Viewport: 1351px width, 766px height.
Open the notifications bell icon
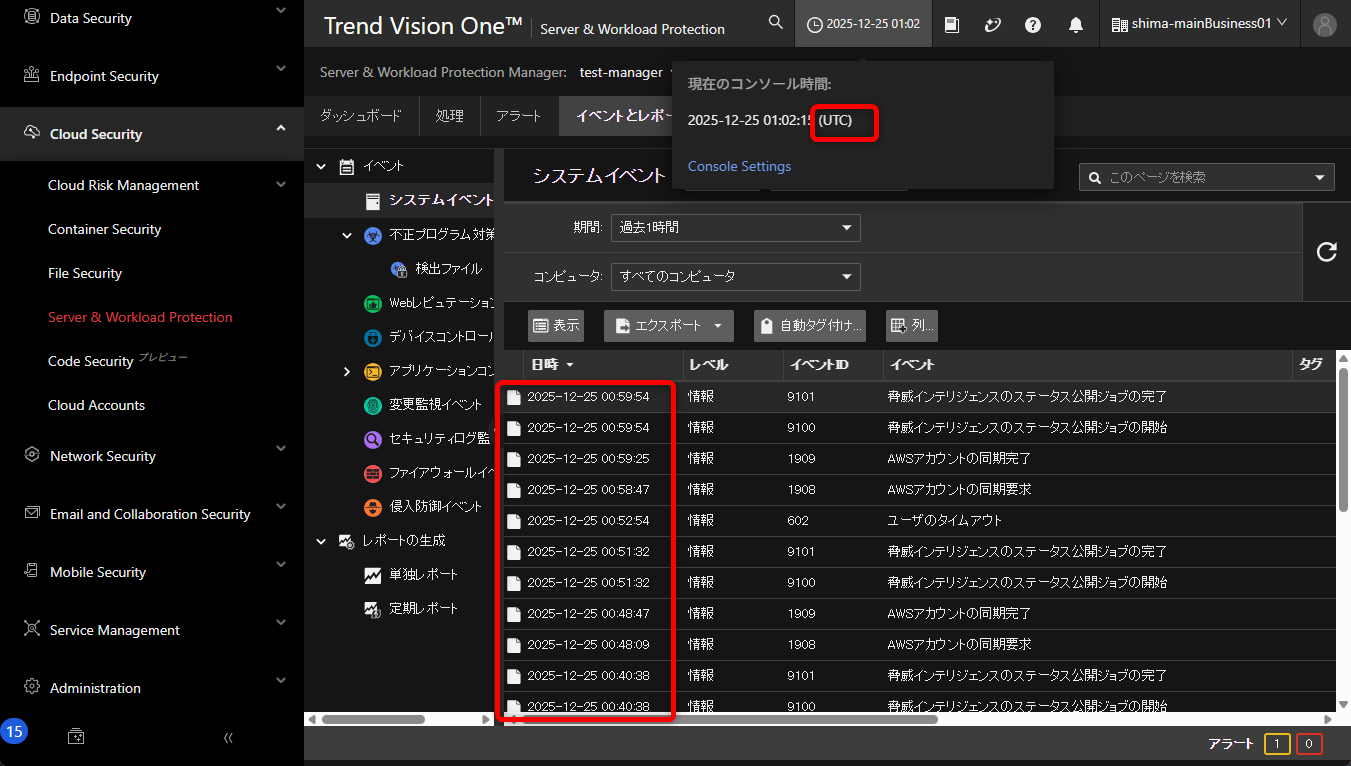click(1076, 25)
